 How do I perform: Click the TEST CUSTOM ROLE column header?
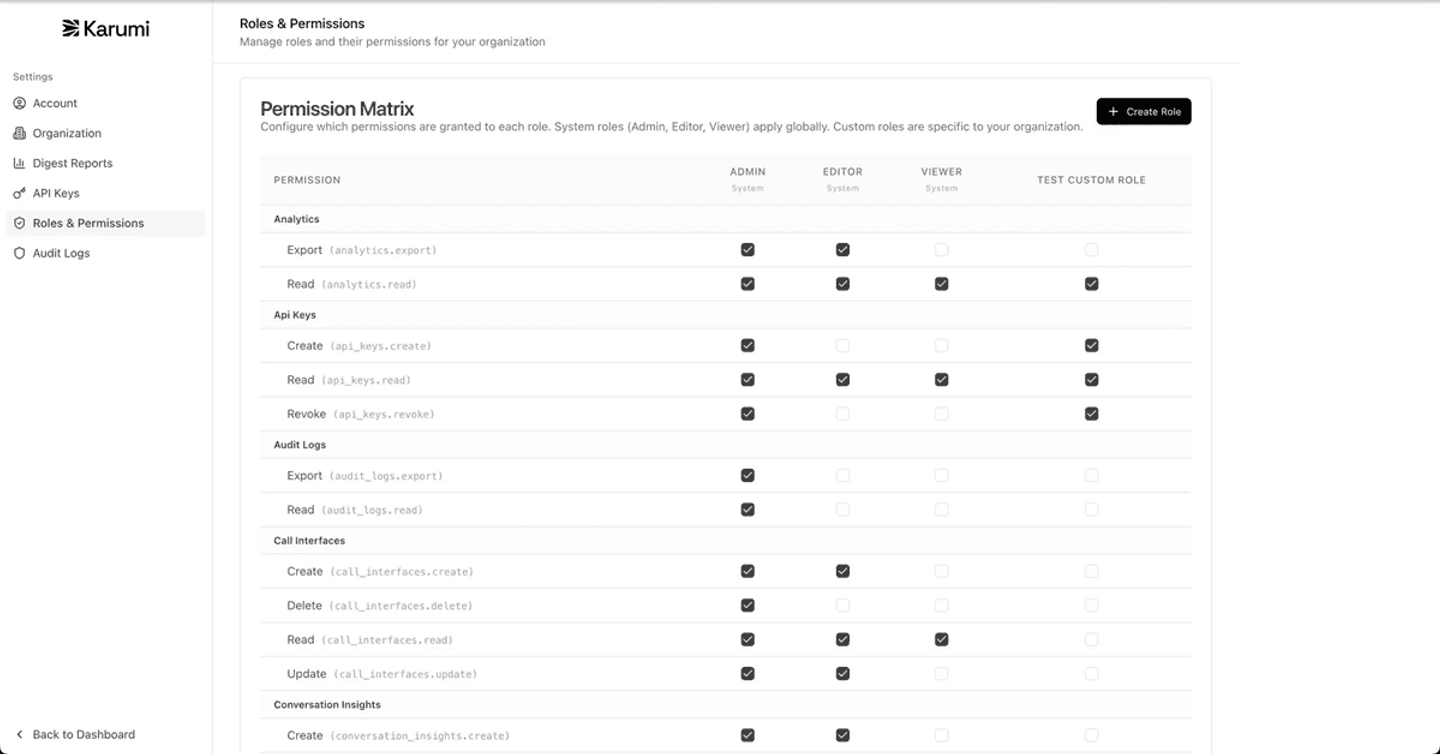point(1091,180)
